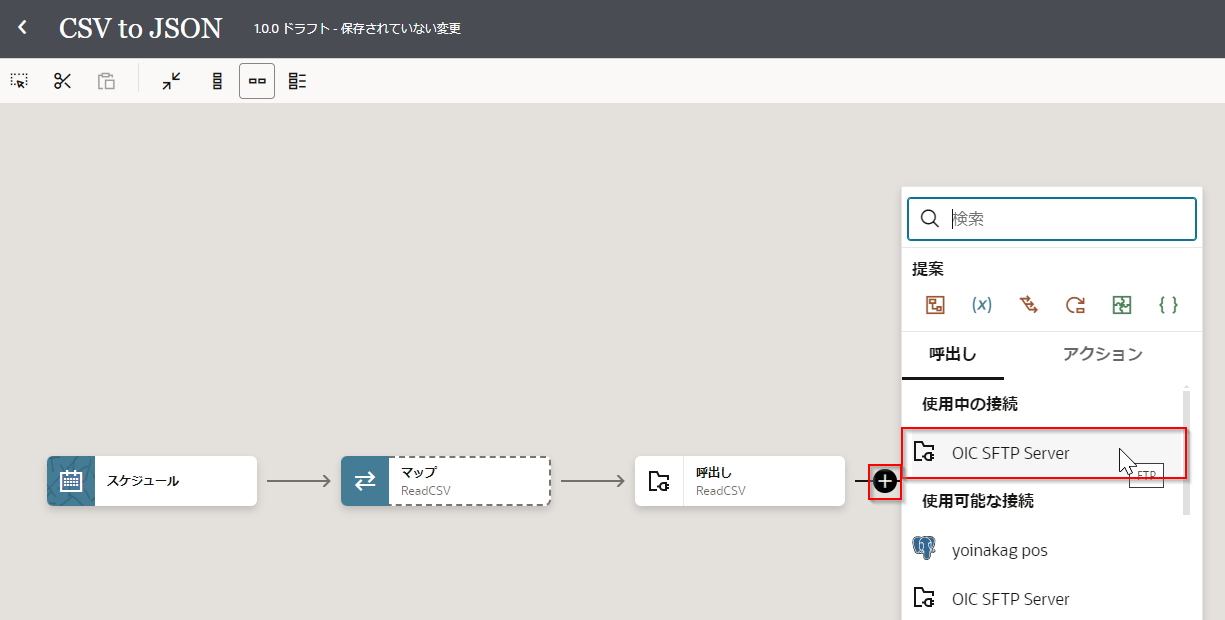Switch to pseudo-code list view

(x=297, y=81)
